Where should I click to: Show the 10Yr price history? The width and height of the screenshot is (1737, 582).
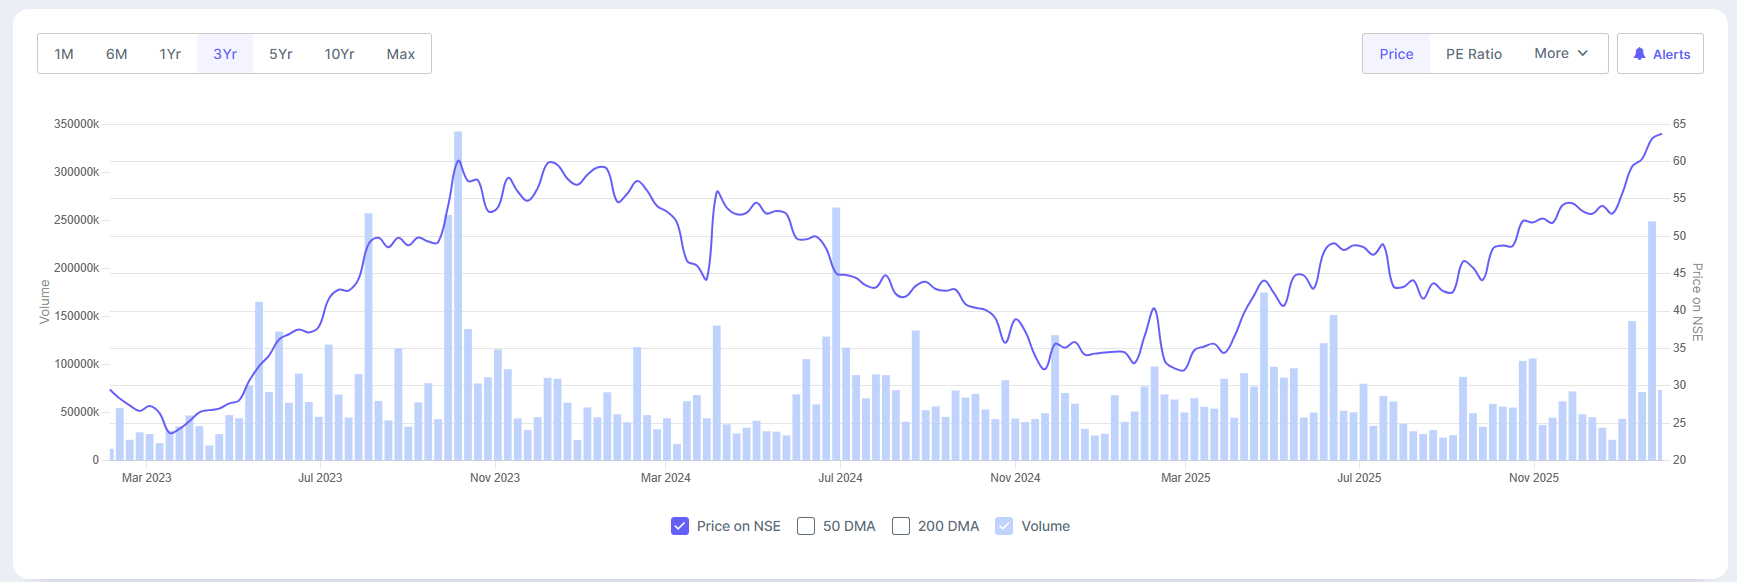339,54
